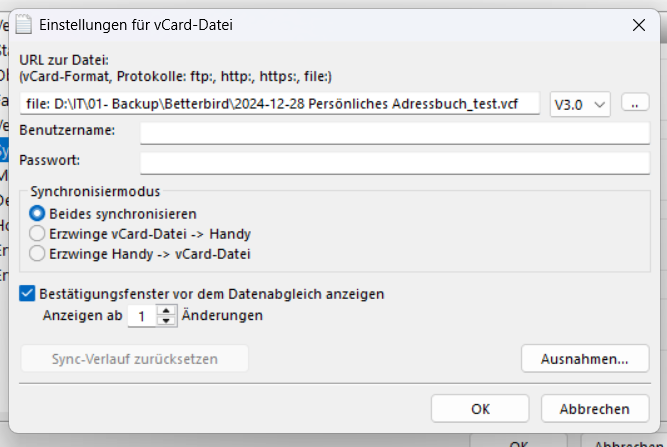Open the 'Ausnahmen...' settings
The height and width of the screenshot is (447, 667).
(585, 358)
